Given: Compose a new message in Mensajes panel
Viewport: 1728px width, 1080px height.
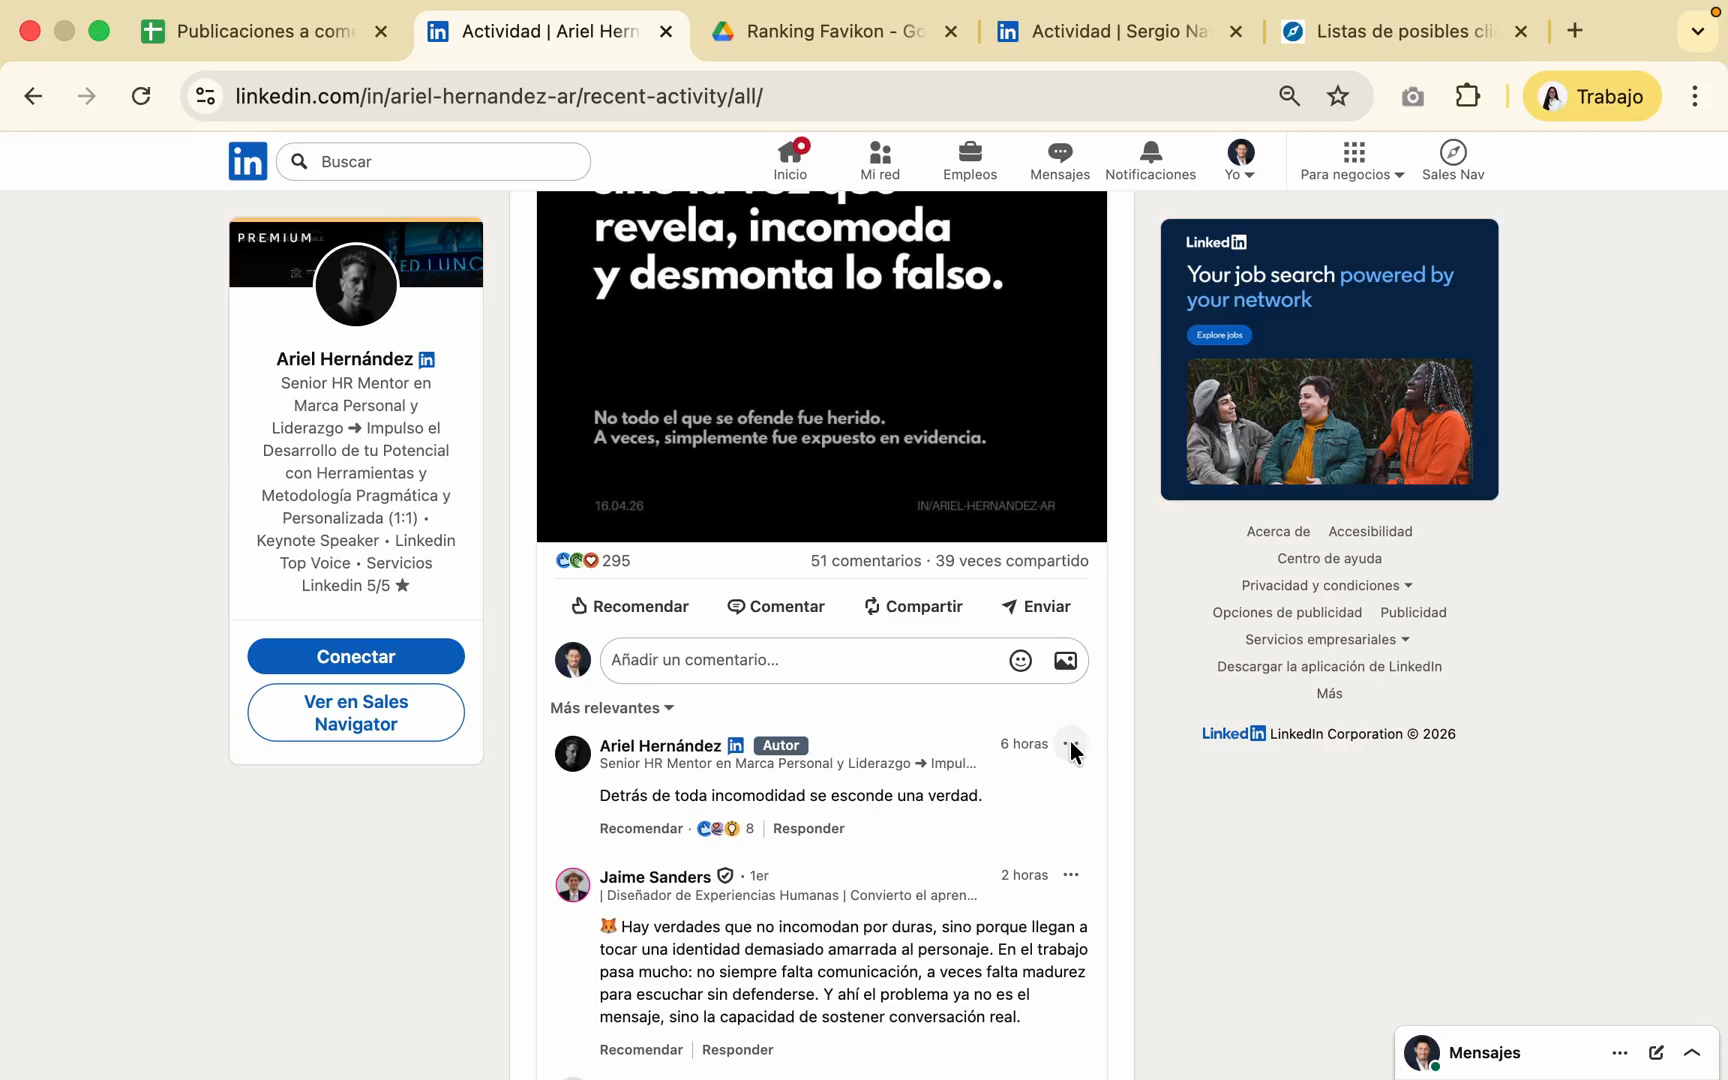Looking at the screenshot, I should [x=1656, y=1052].
